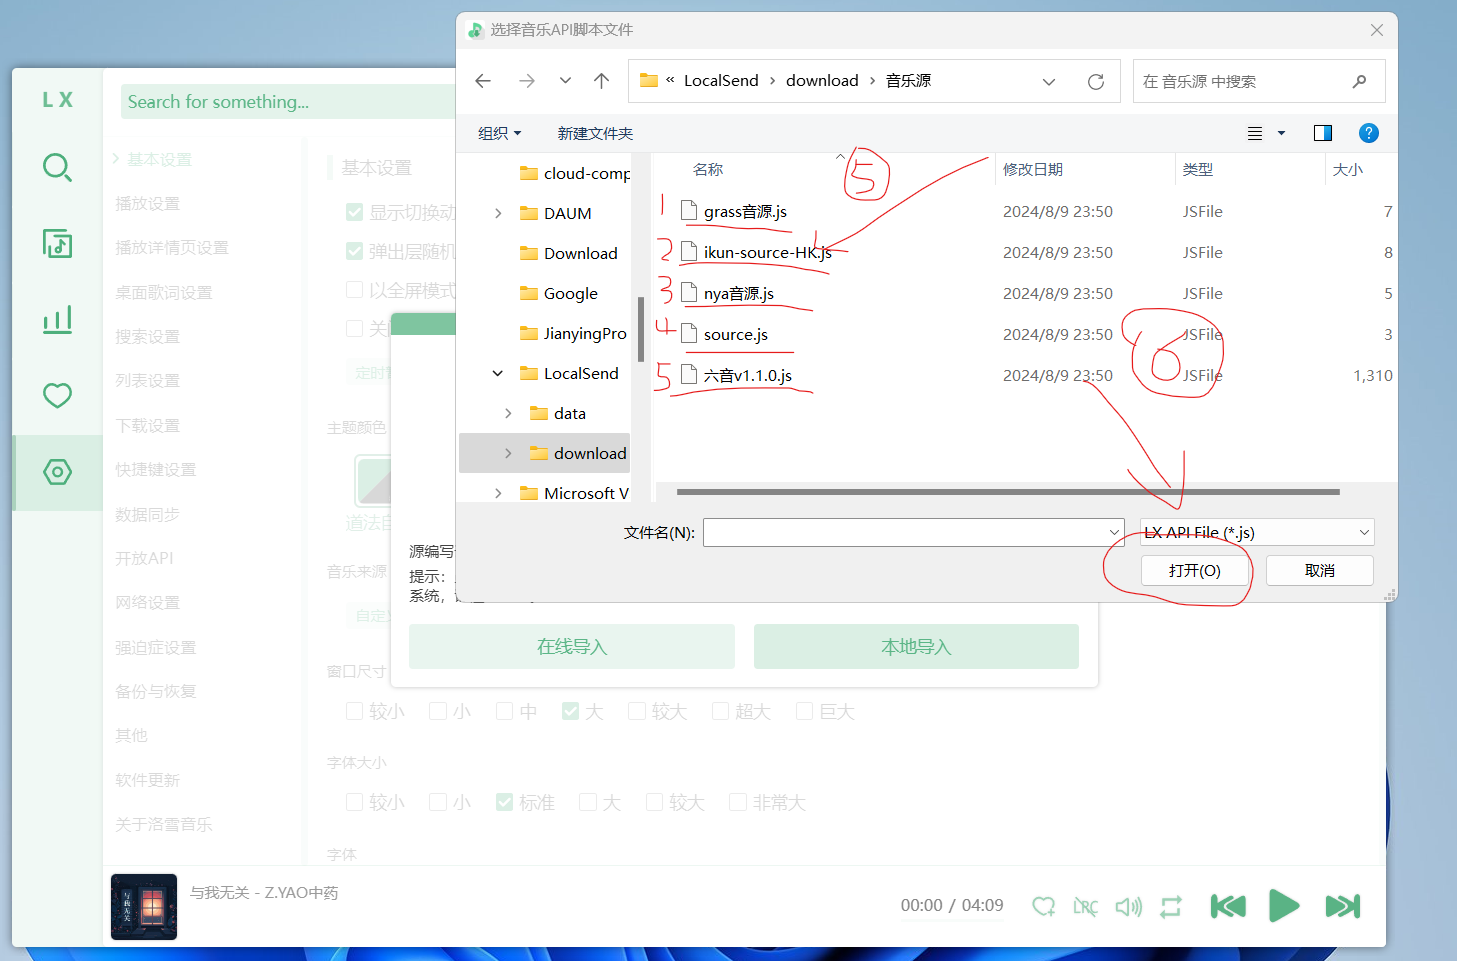Go forward in the file dialog
Image resolution: width=1457 pixels, height=961 pixels.
[527, 81]
